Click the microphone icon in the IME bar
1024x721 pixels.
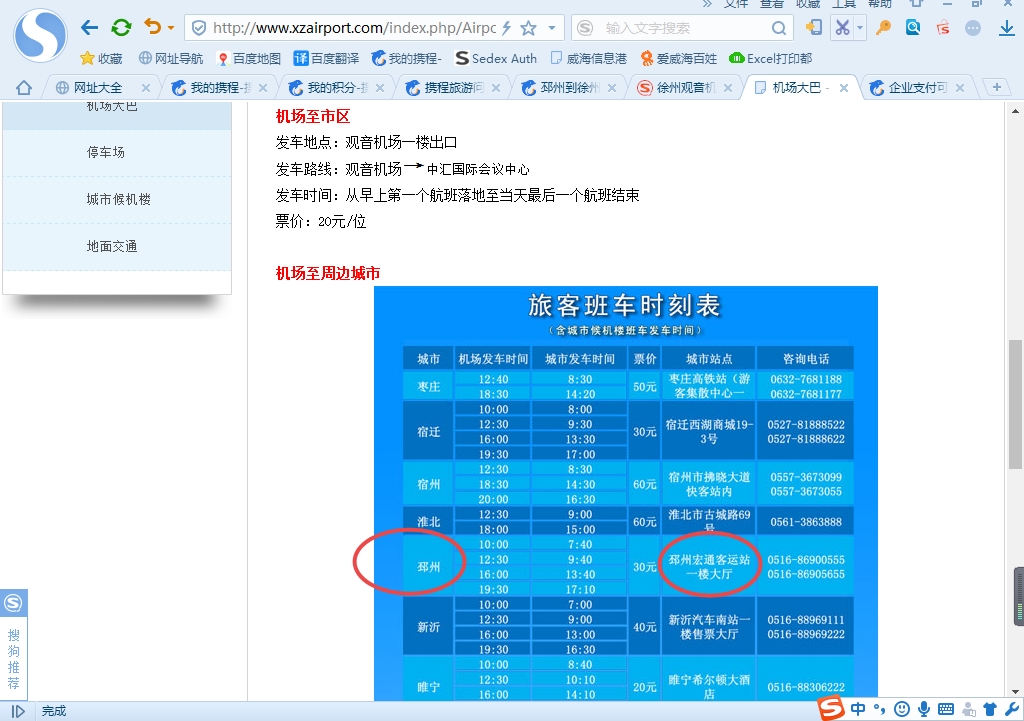924,709
